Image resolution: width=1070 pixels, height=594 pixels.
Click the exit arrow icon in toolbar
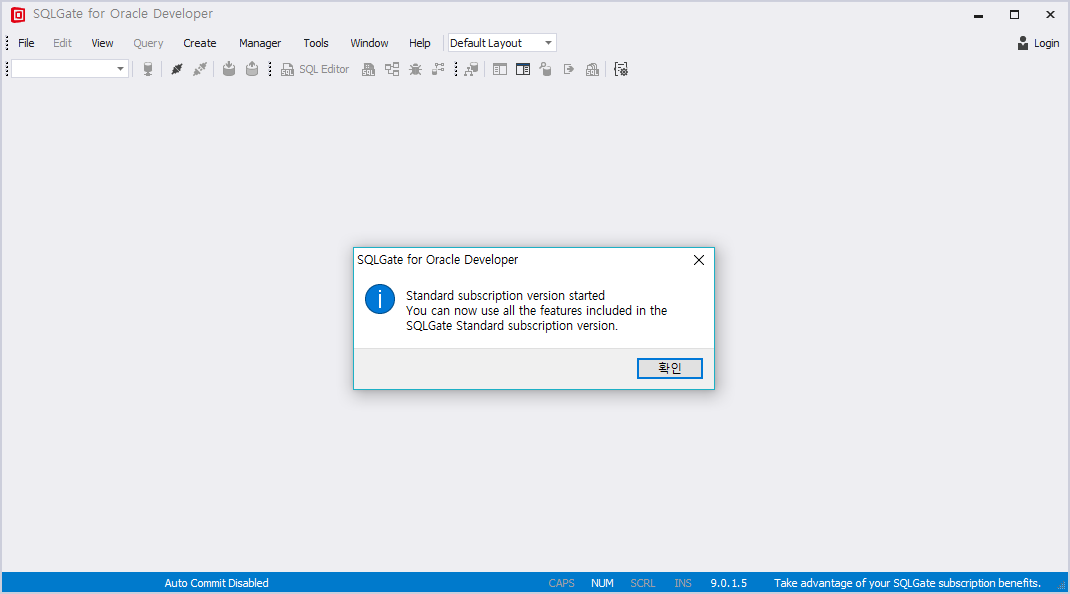pyautogui.click(x=568, y=69)
